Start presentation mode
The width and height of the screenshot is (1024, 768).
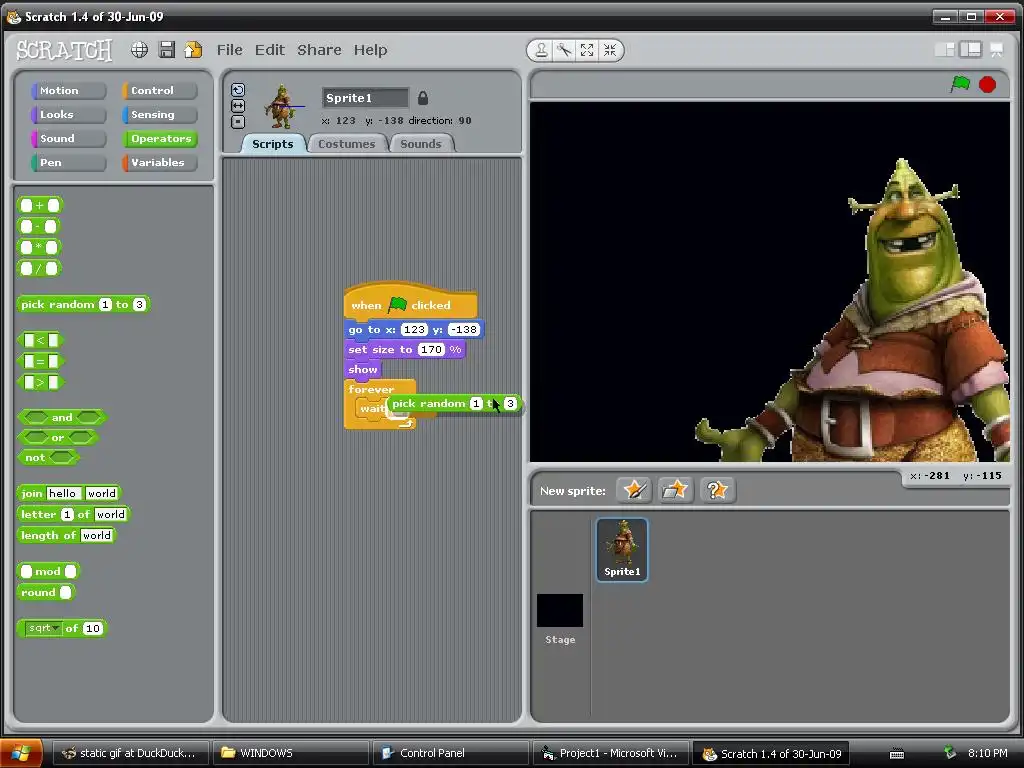(997, 50)
